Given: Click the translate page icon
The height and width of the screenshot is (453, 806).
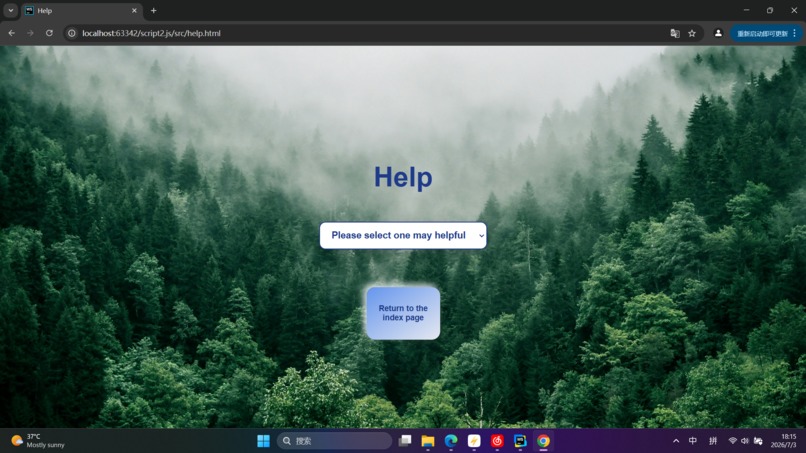Looking at the screenshot, I should [x=675, y=33].
